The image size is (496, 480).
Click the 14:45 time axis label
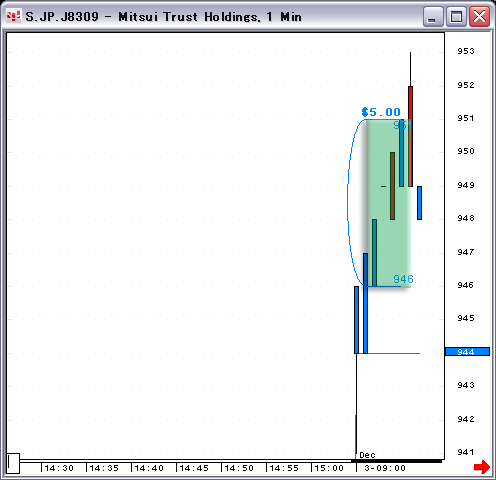pos(194,468)
